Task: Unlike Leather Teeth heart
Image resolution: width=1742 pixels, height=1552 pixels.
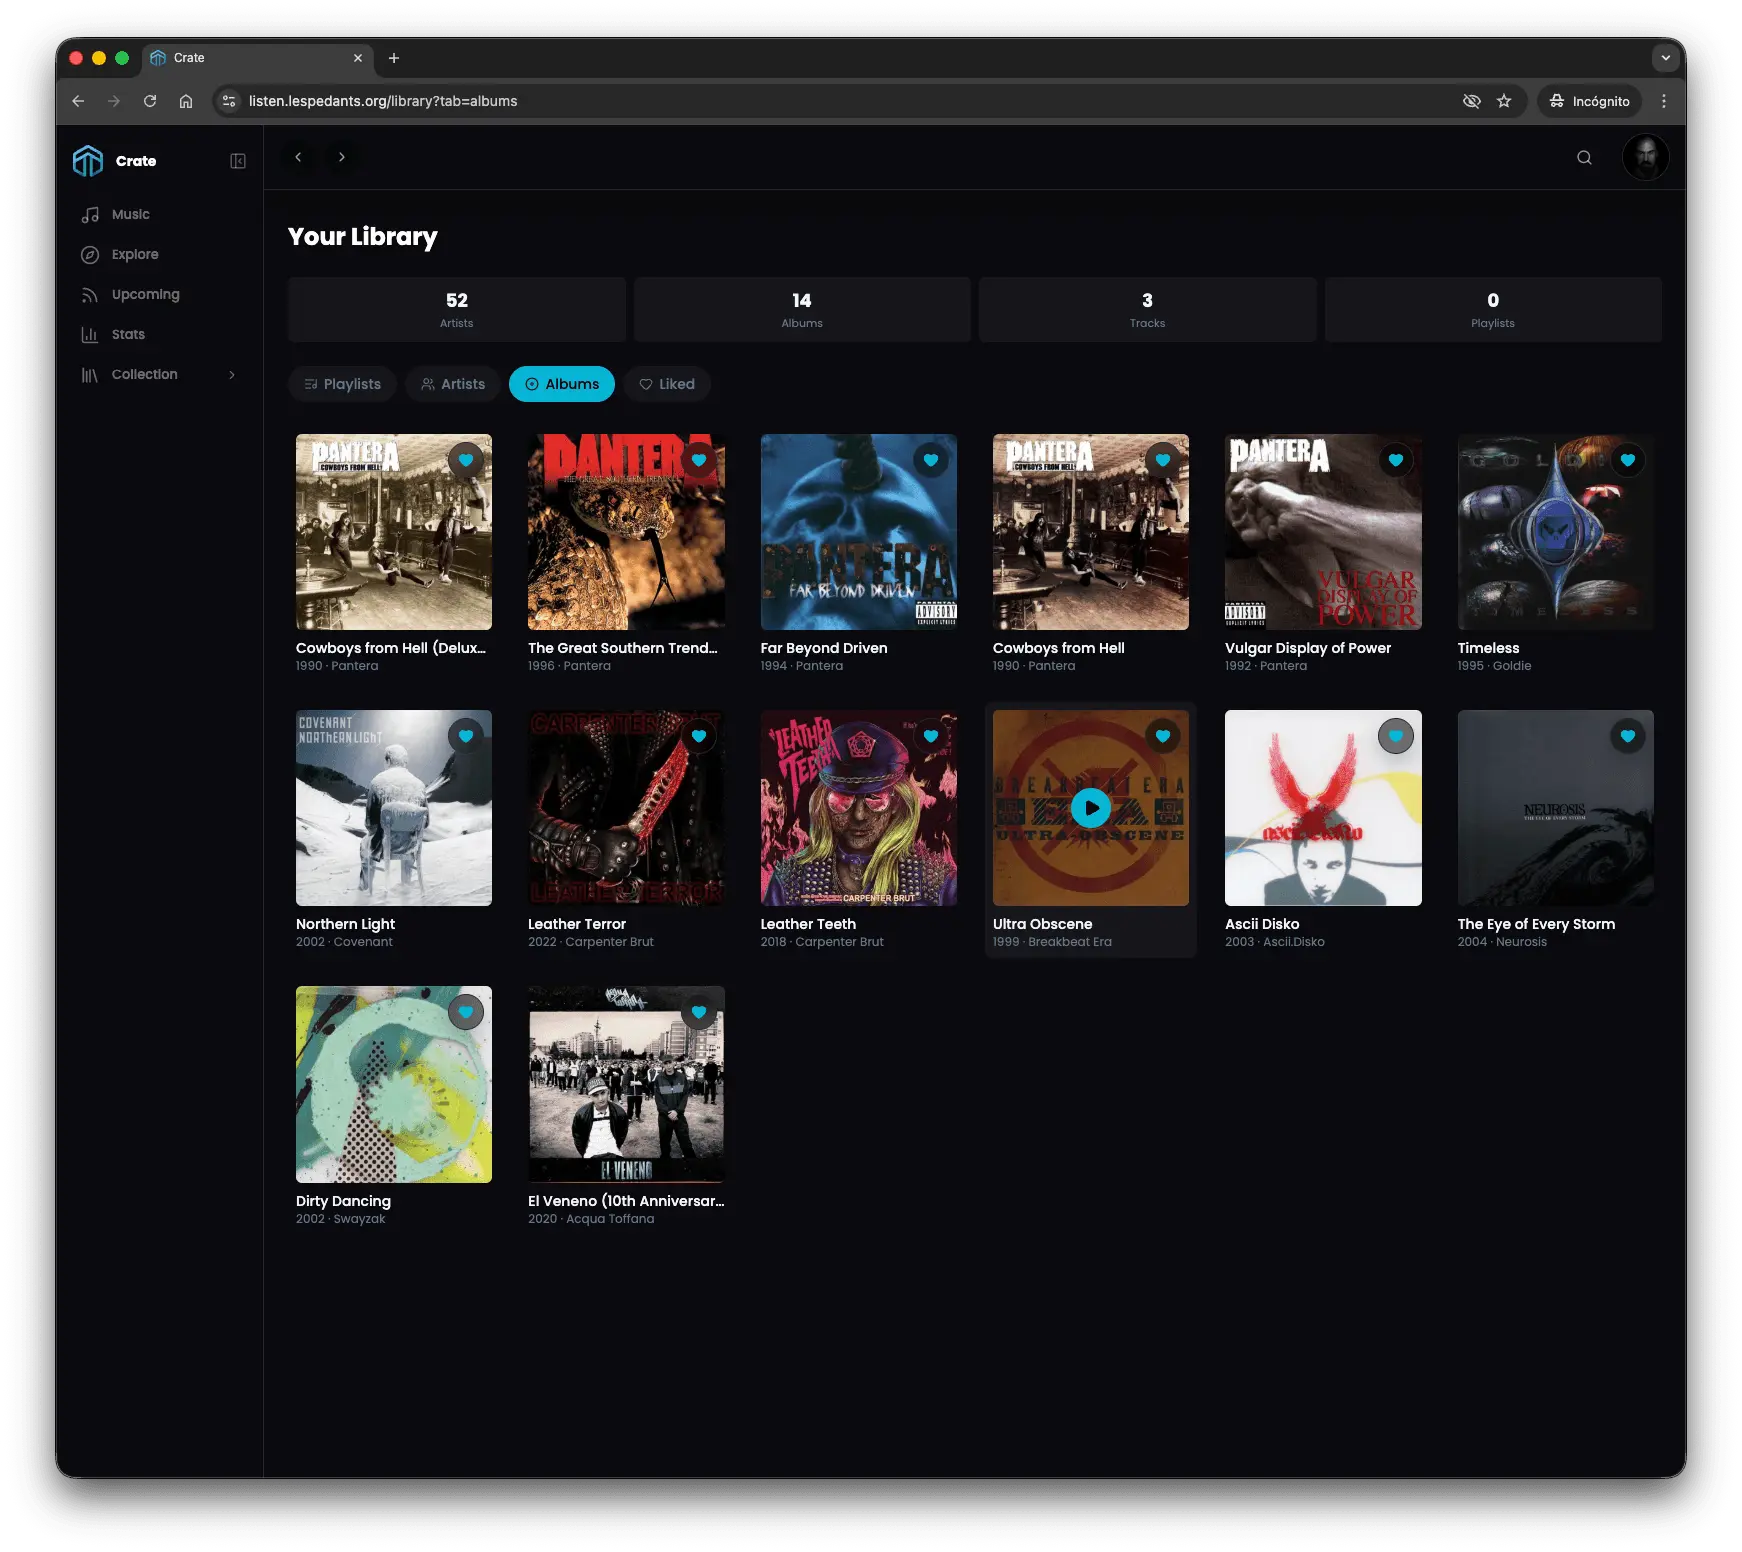Action: tap(931, 736)
